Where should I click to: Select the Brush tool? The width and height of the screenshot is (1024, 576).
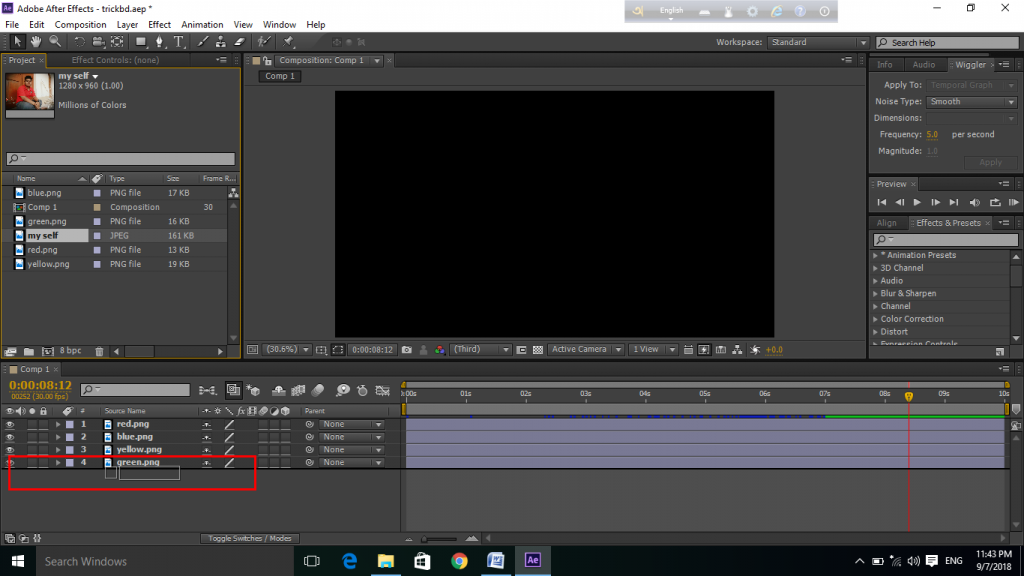203,42
